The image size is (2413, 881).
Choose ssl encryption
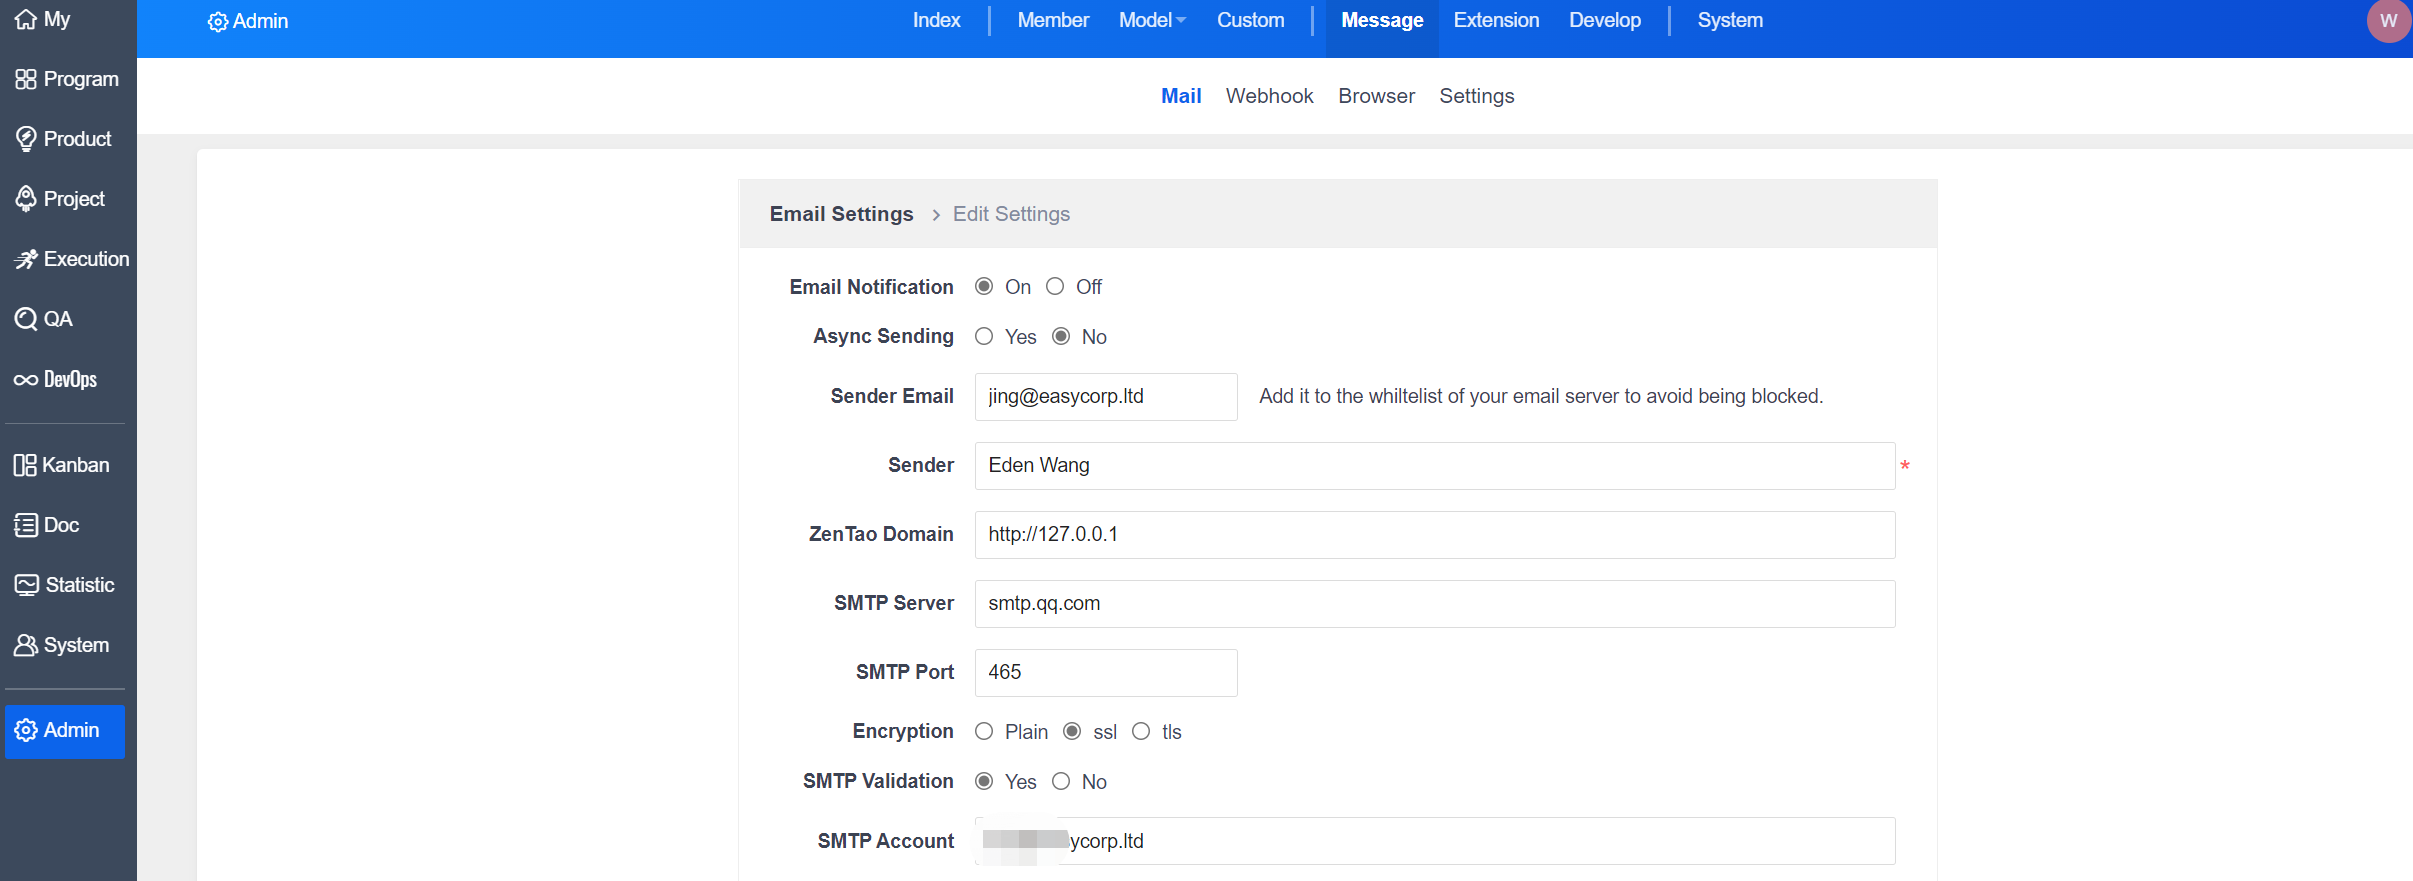pos(1072,732)
